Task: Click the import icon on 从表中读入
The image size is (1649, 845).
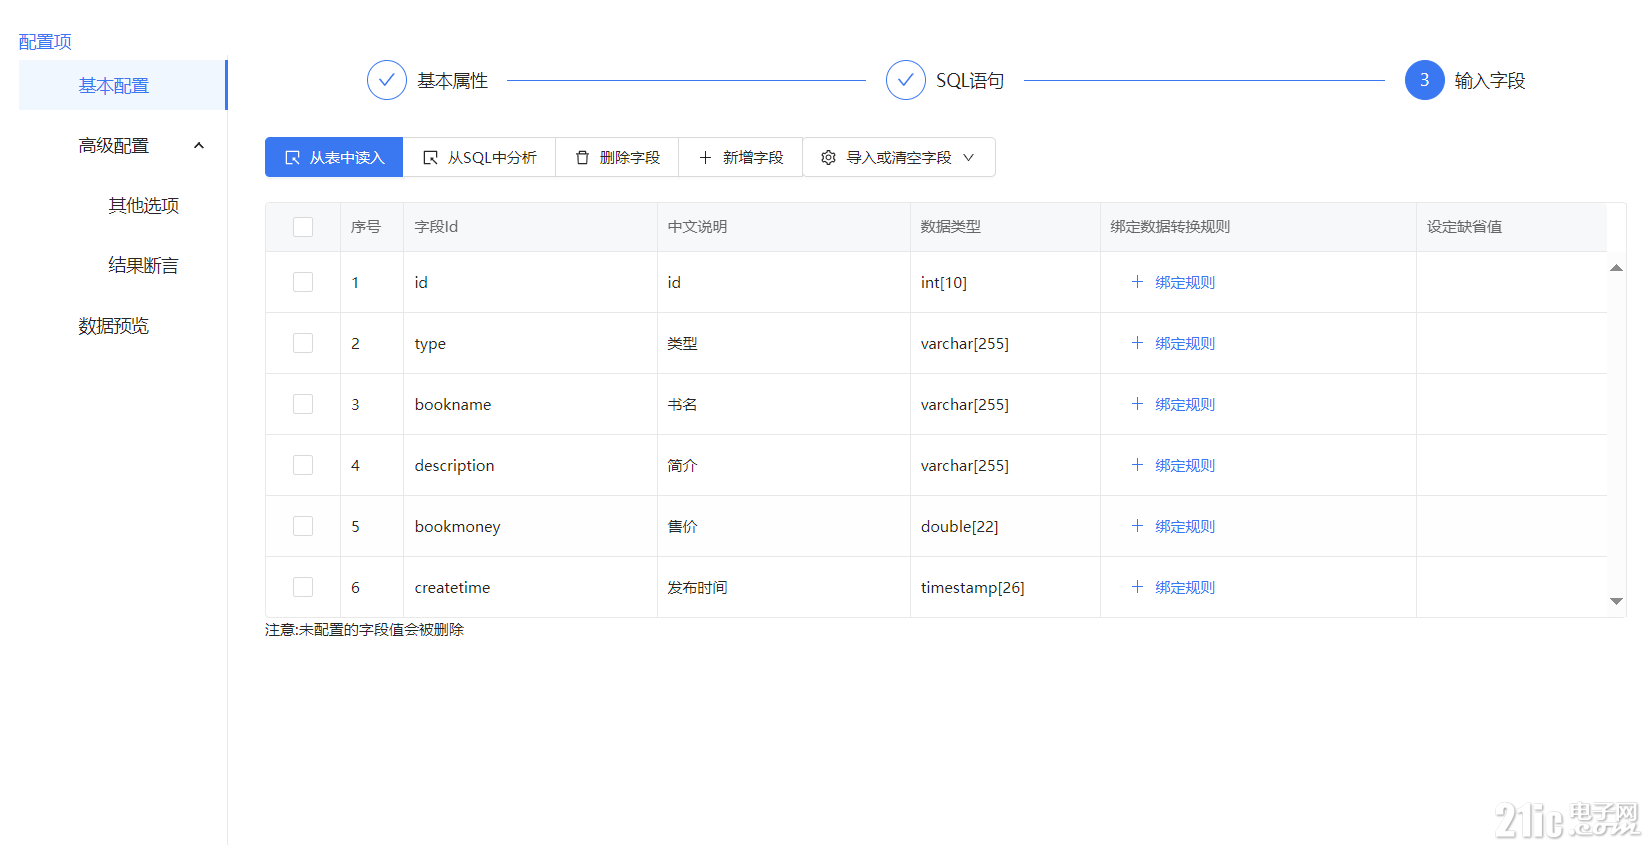Action: [x=292, y=158]
